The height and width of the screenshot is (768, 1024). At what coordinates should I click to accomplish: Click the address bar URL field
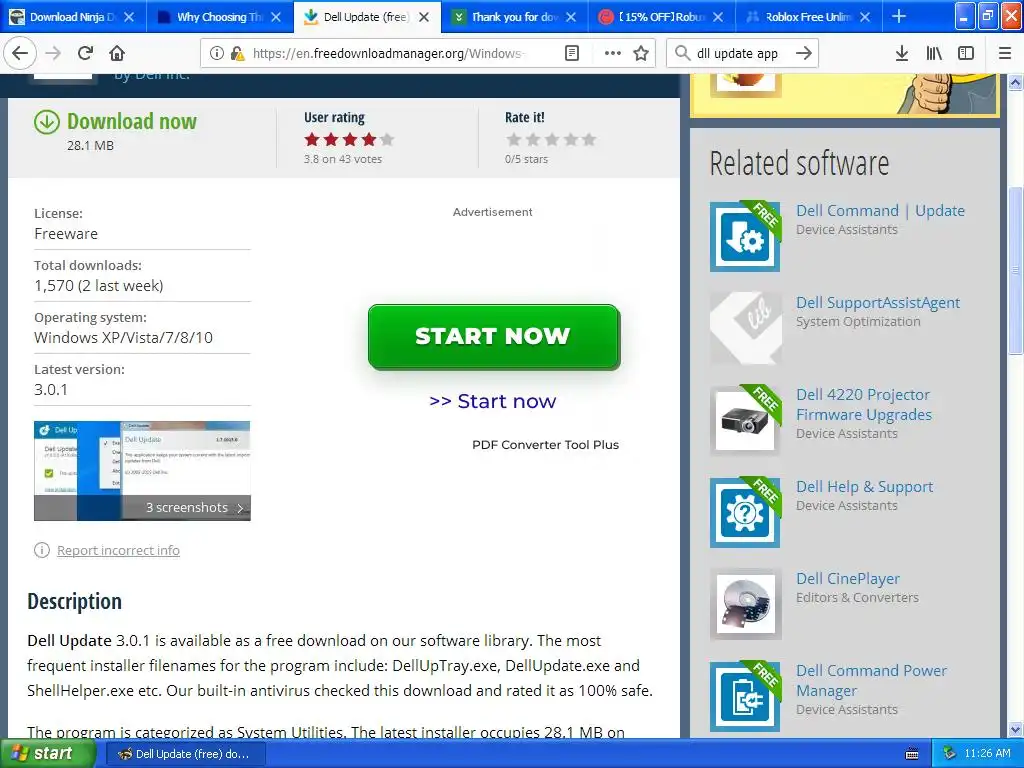pyautogui.click(x=389, y=54)
